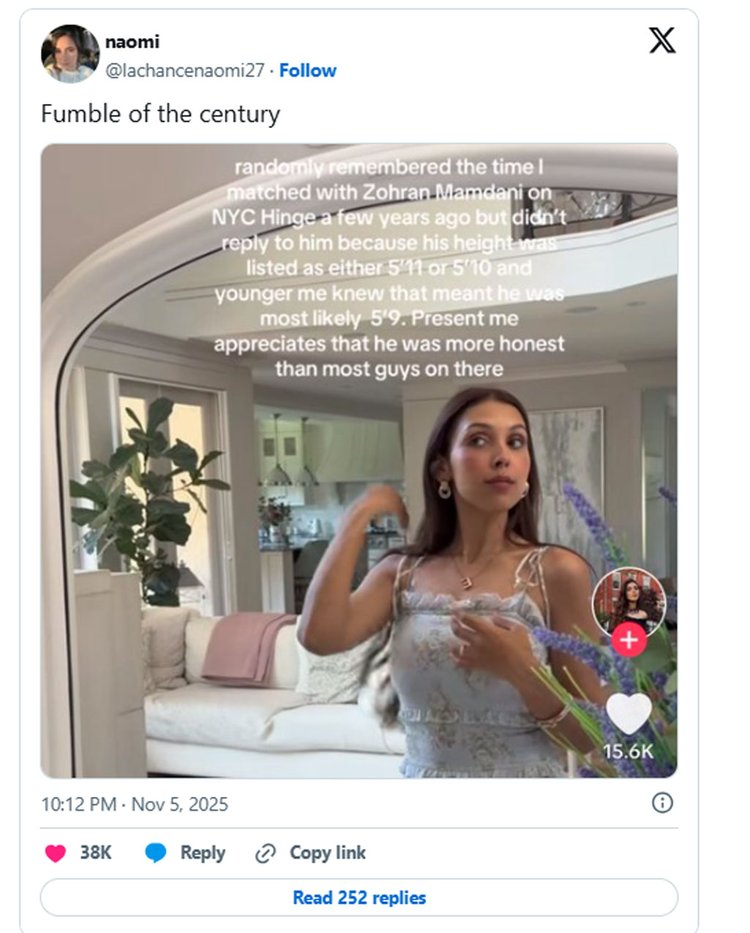Click the 38K likes count
This screenshot has height=933, width=750.
tap(96, 853)
